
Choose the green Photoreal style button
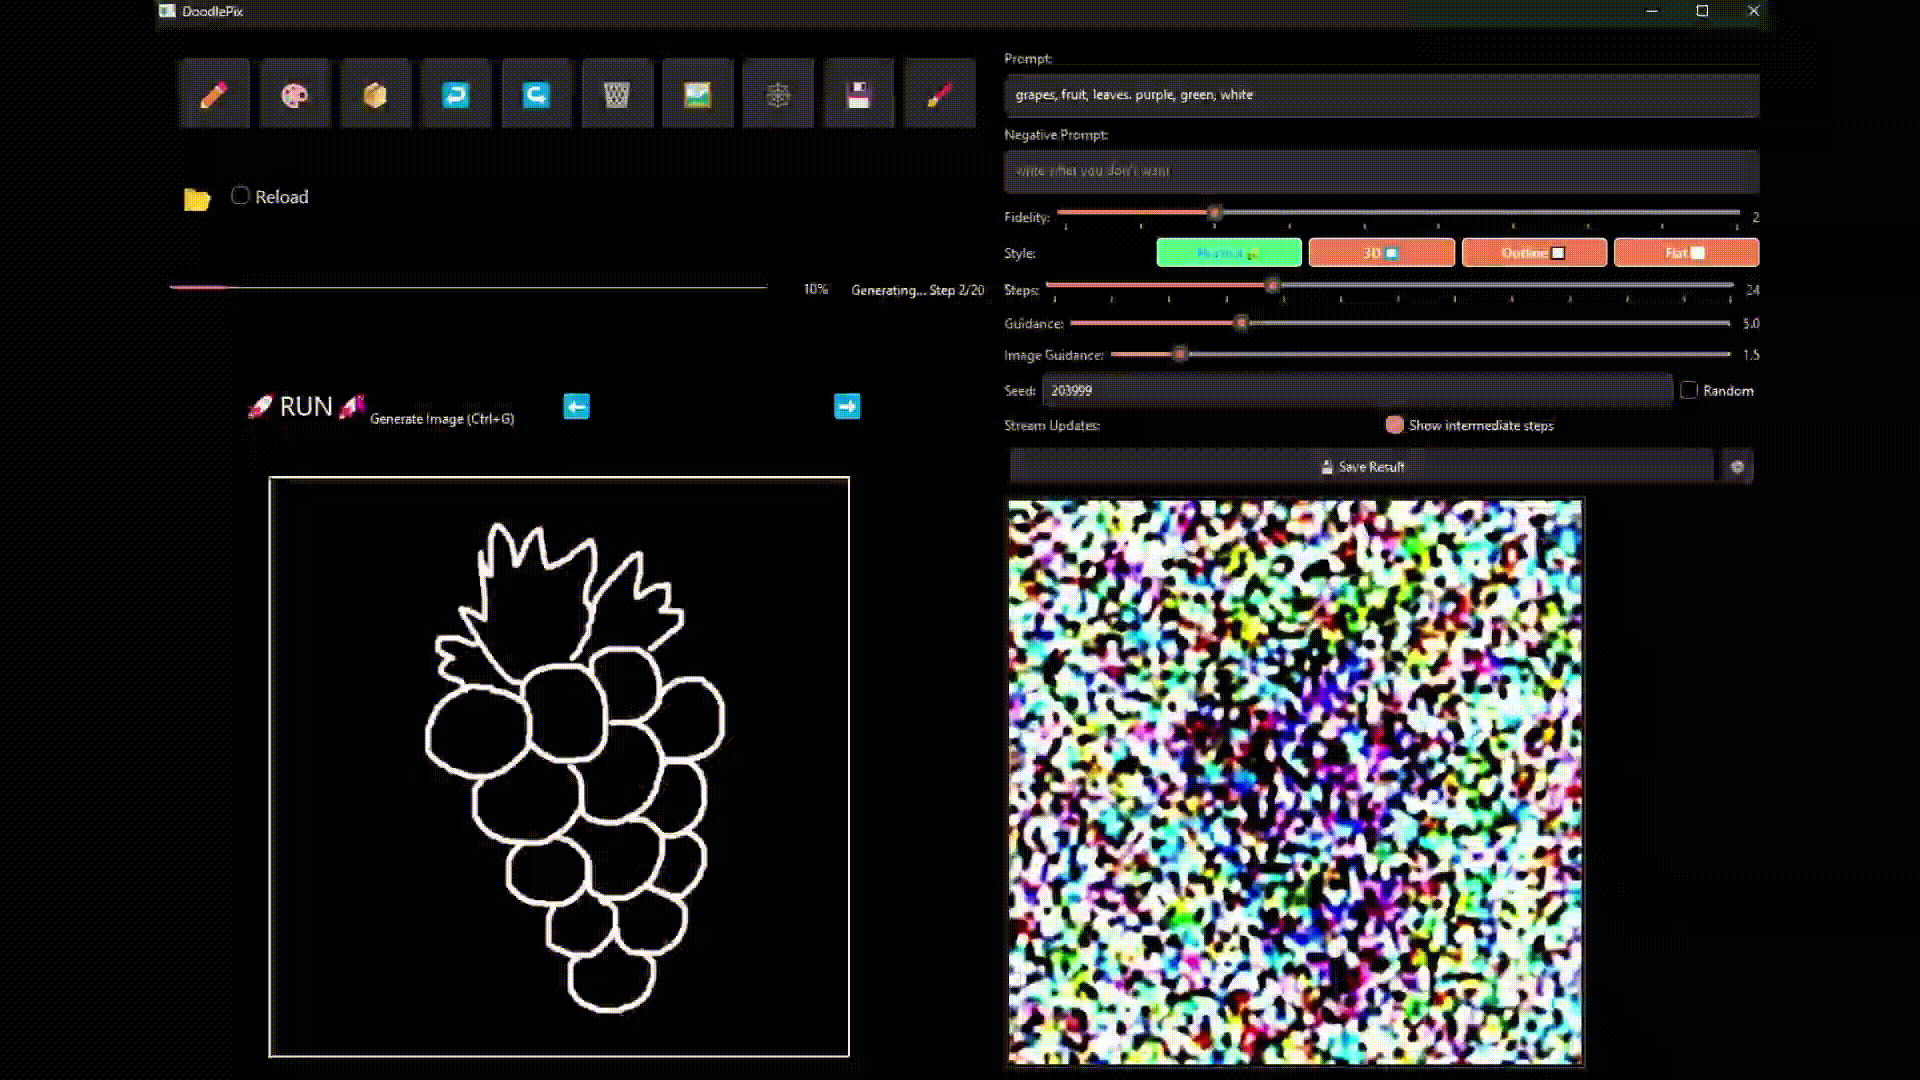[x=1229, y=253]
